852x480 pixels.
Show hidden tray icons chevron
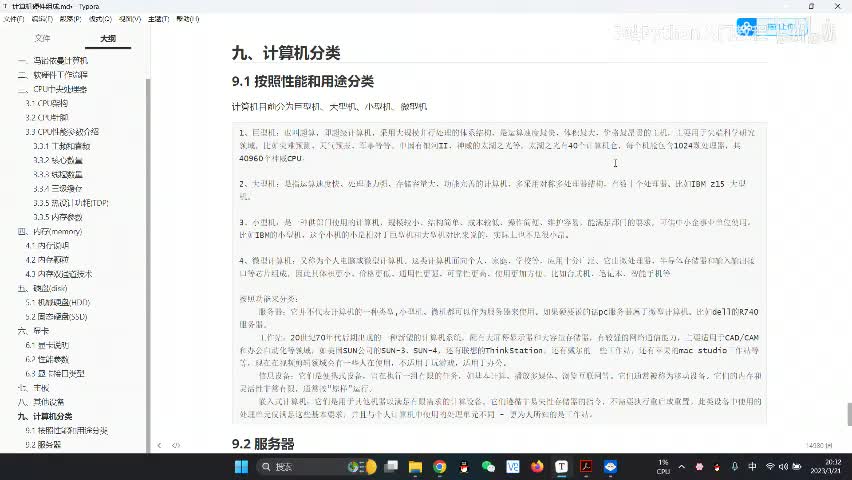tap(682, 466)
